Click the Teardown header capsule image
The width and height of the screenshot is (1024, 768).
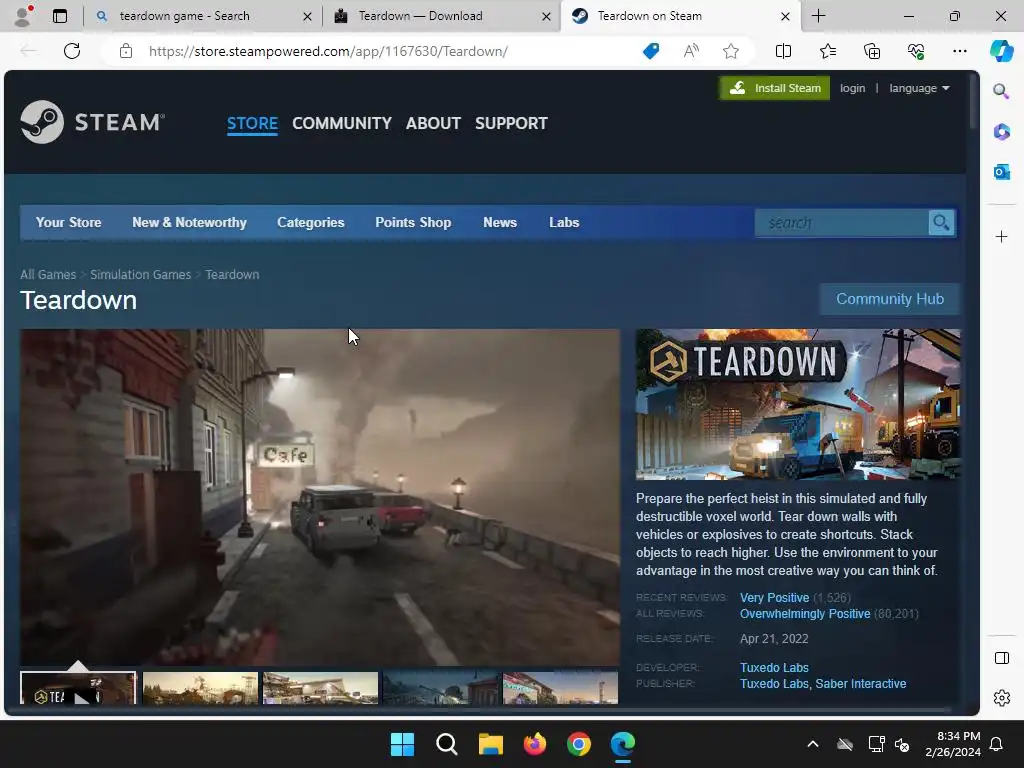798,404
